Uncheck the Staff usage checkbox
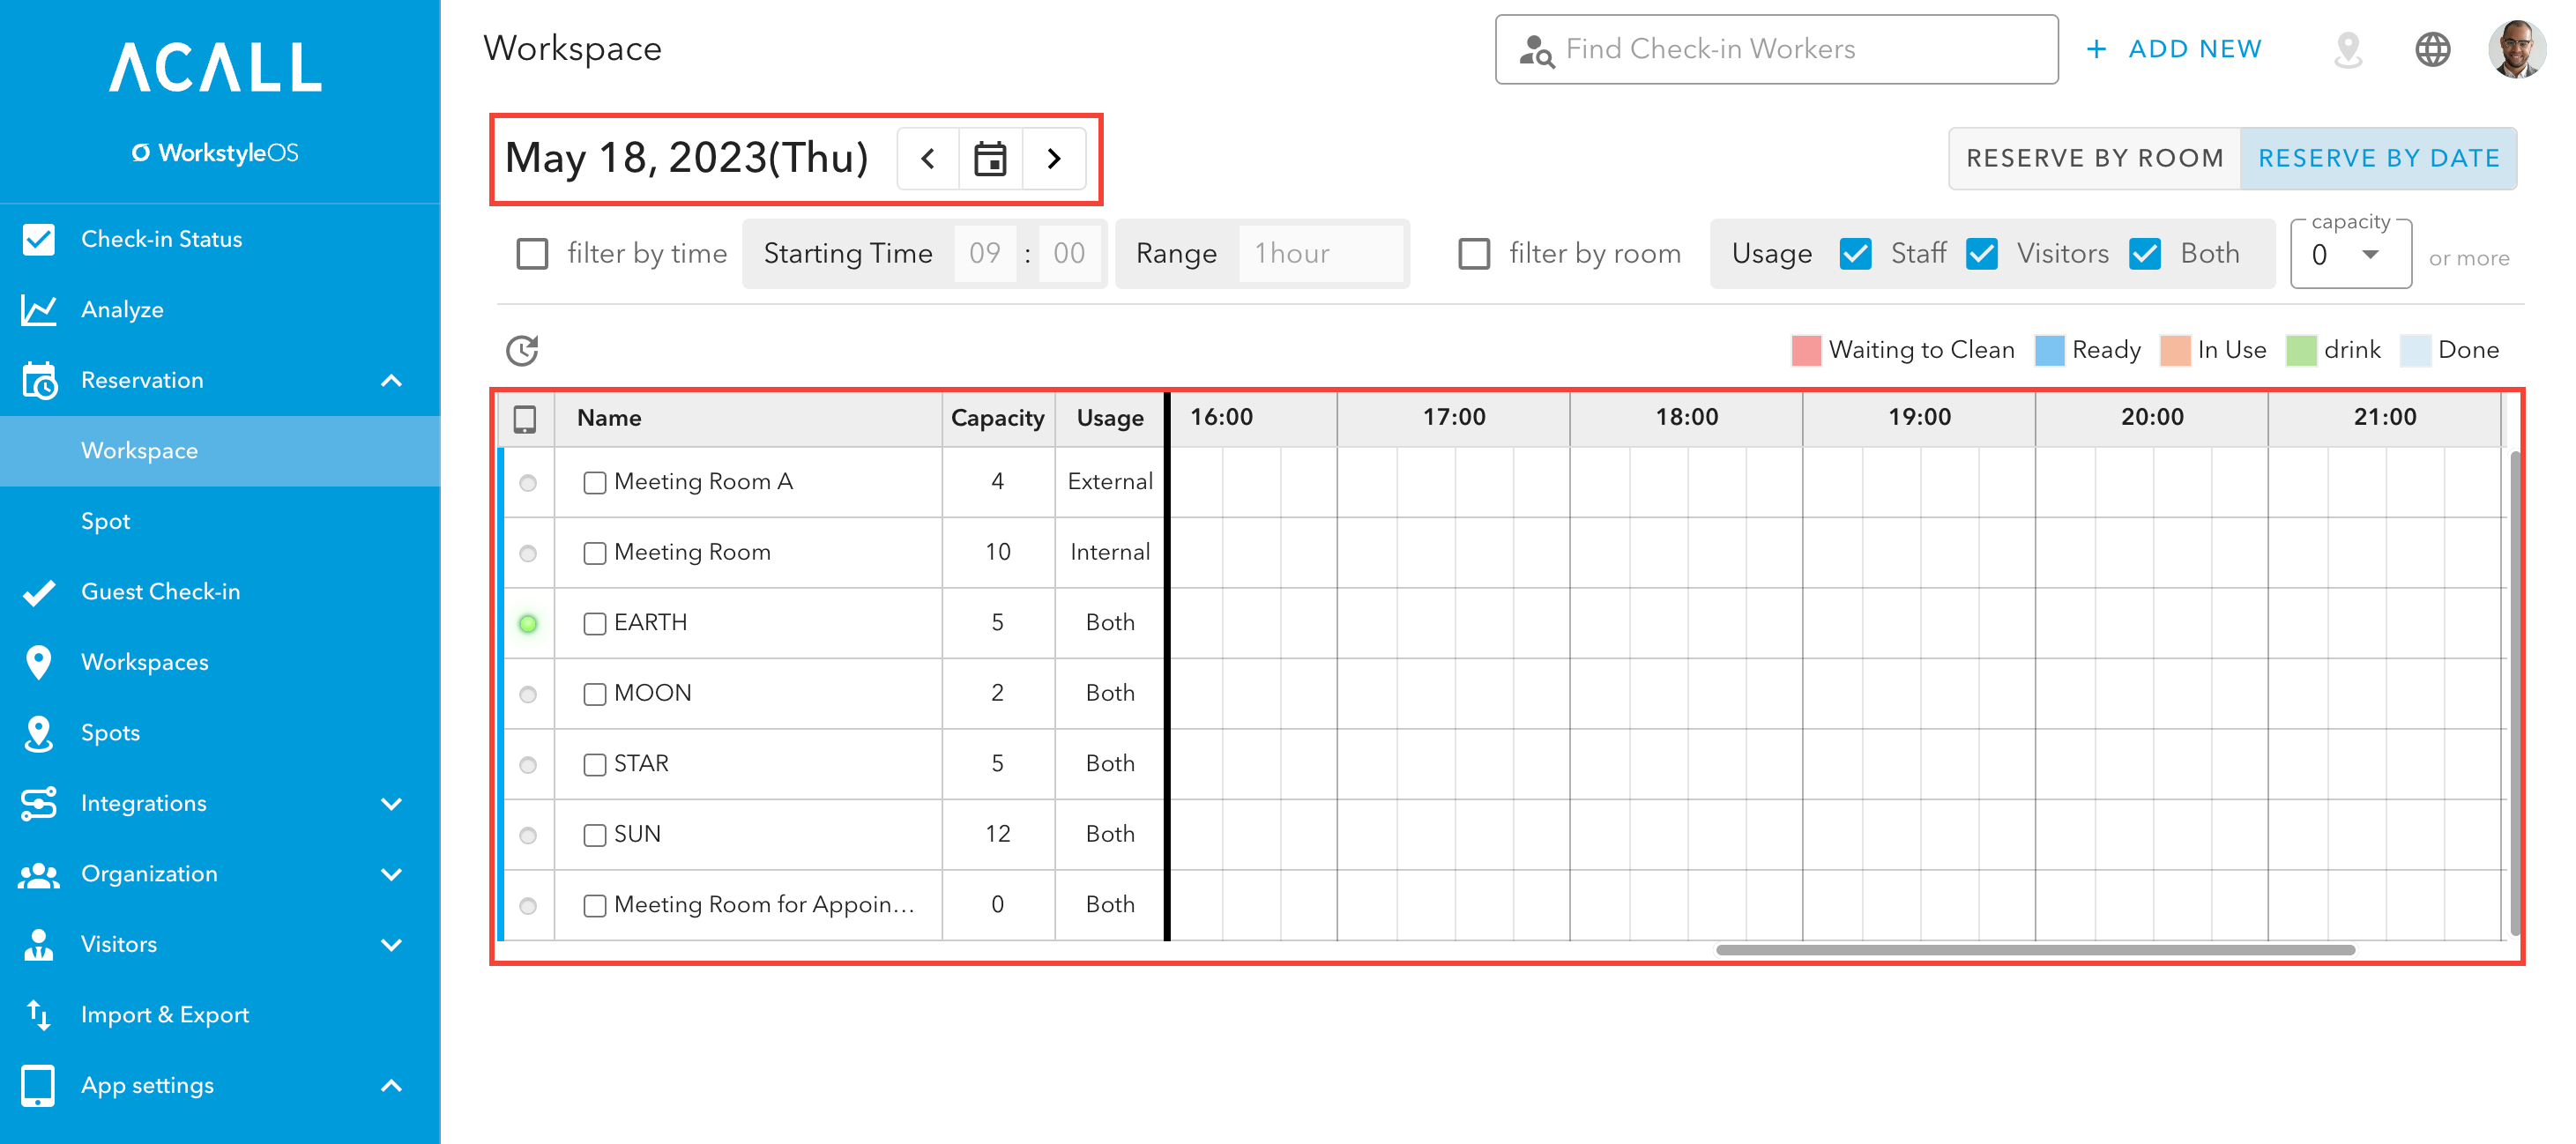2576x1144 pixels. click(x=1856, y=254)
